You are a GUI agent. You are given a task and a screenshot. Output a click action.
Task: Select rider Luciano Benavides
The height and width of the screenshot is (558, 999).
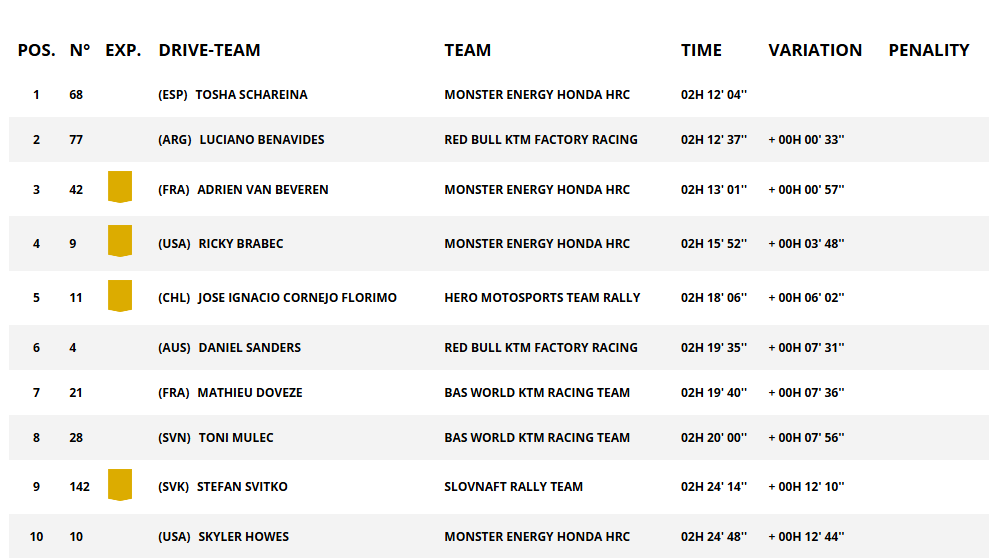click(x=262, y=140)
